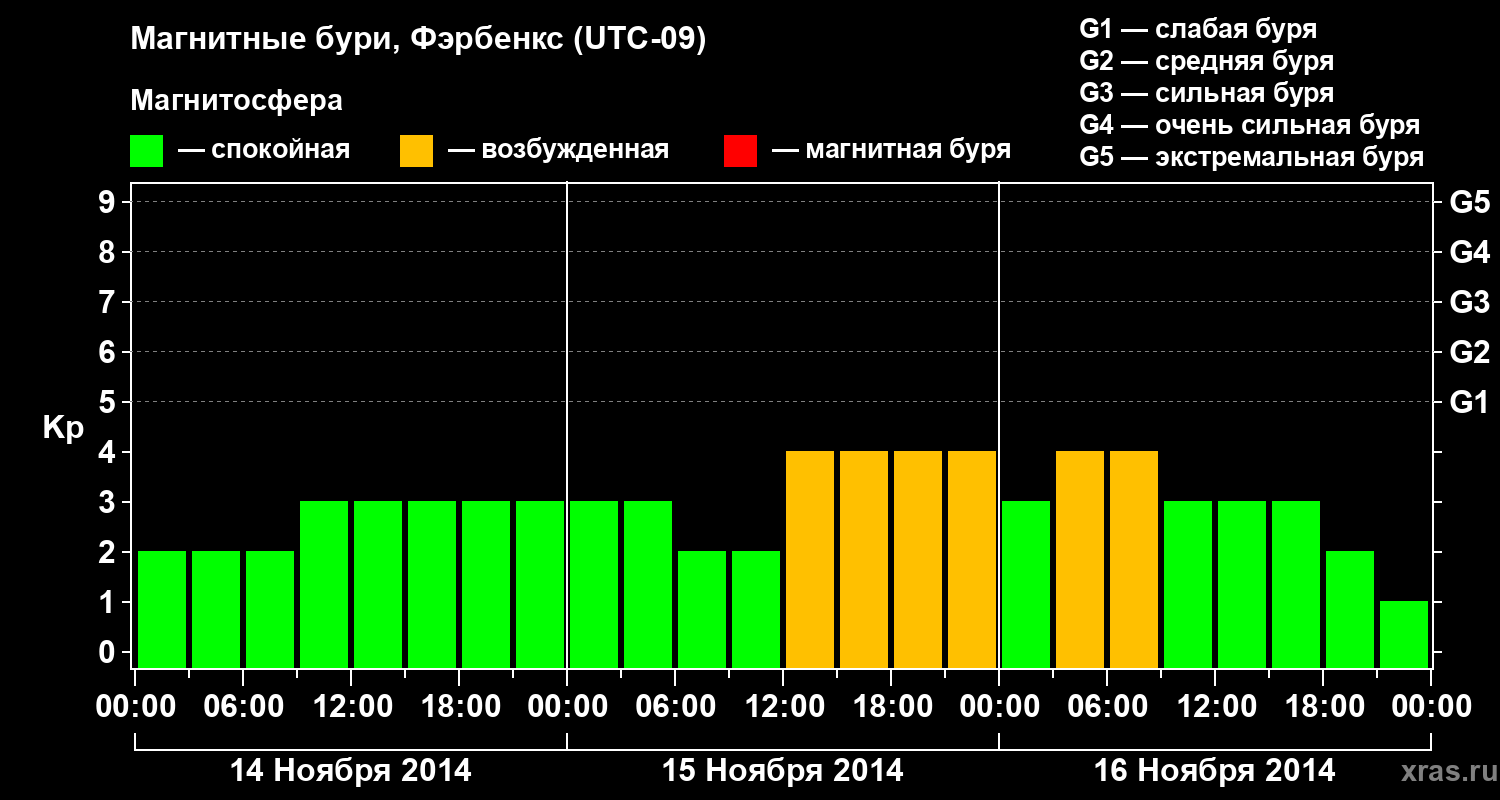Click the first Kp 3 bar on 14 Ноября

pyautogui.click(x=324, y=584)
